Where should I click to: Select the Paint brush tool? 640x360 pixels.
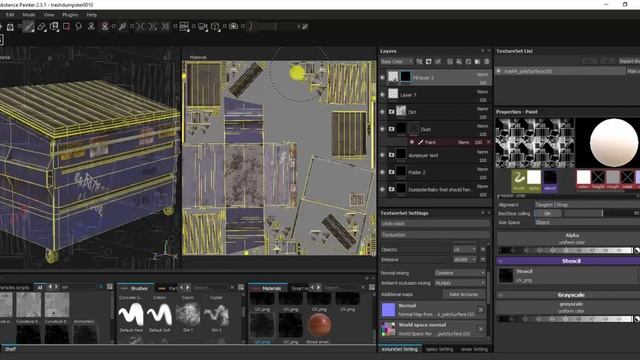coord(29,27)
